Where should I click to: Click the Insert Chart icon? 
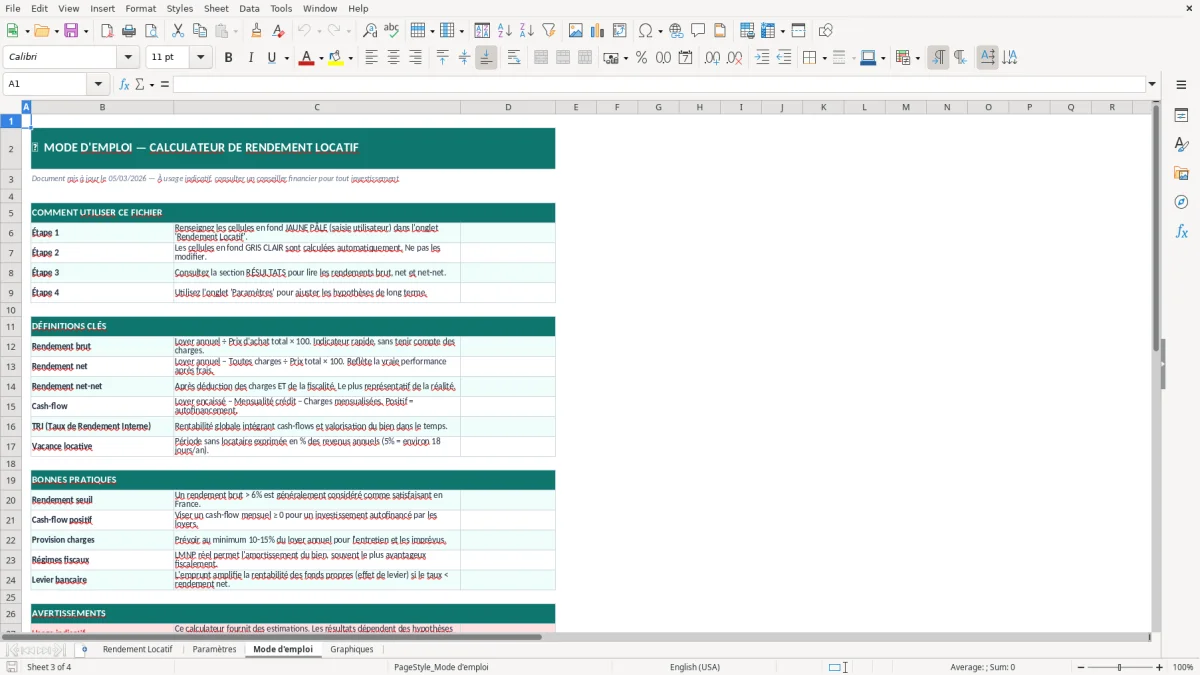point(598,31)
